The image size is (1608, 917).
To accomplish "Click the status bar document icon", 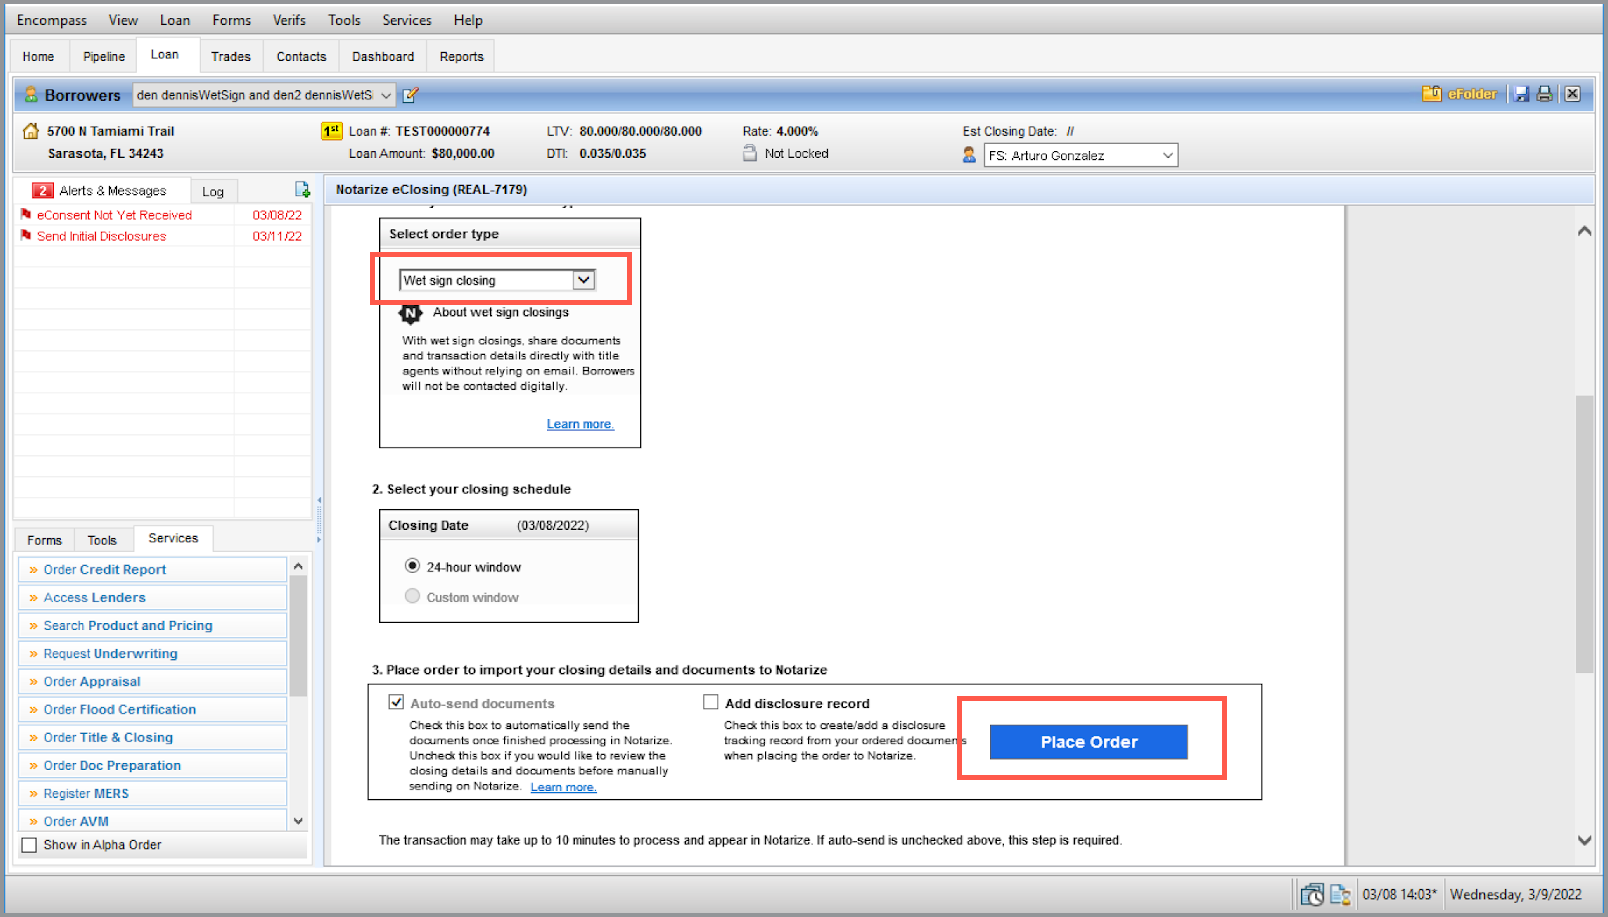I will point(1340,894).
